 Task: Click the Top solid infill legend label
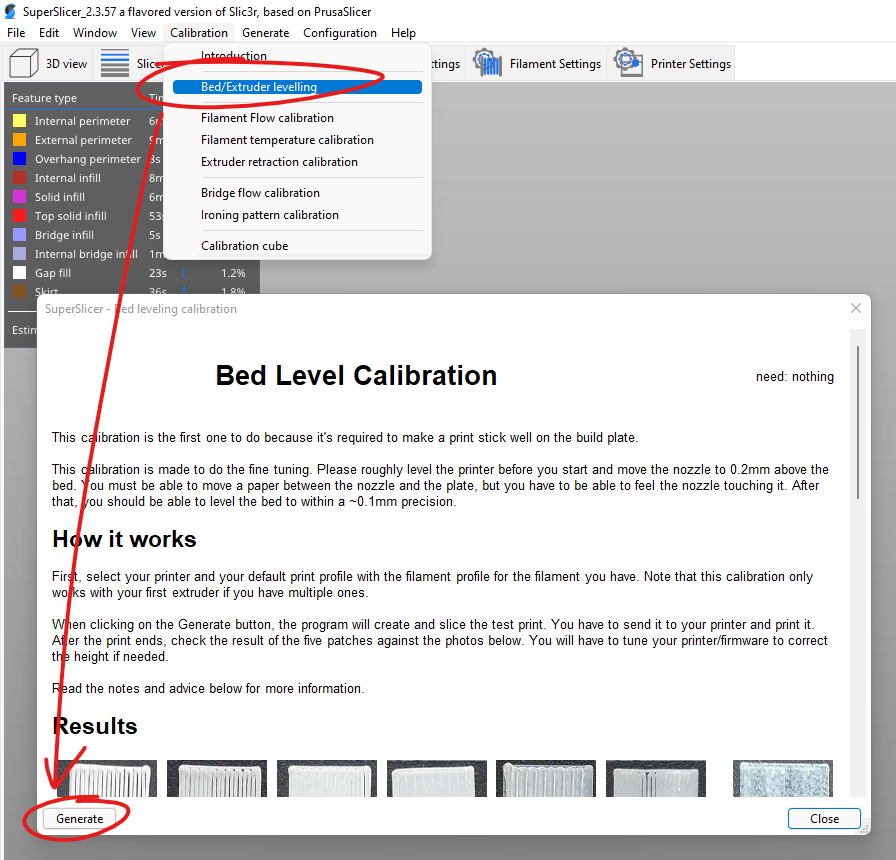point(70,216)
